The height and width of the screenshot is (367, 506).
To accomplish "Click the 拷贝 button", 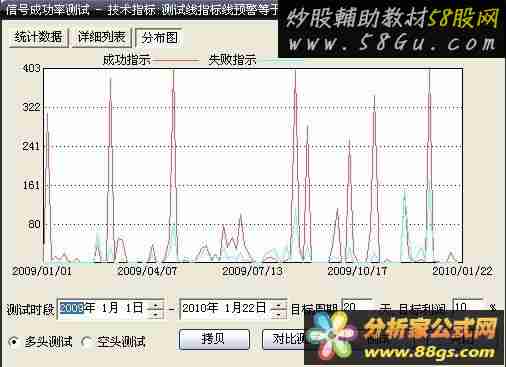I will 214,339.
